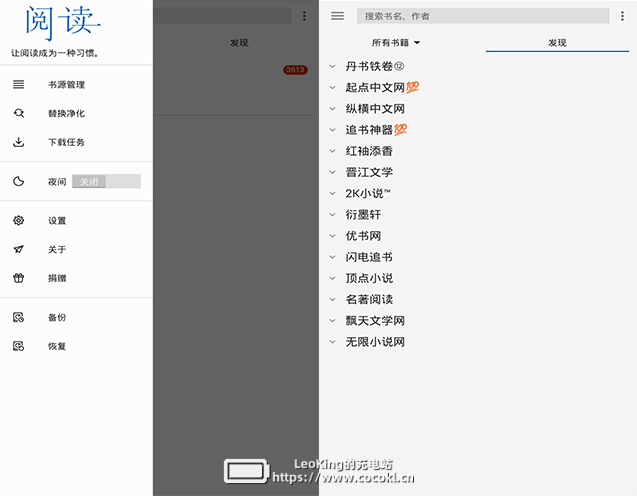Click the backup icon in drawer
This screenshot has height=496, width=637.
[18, 317]
